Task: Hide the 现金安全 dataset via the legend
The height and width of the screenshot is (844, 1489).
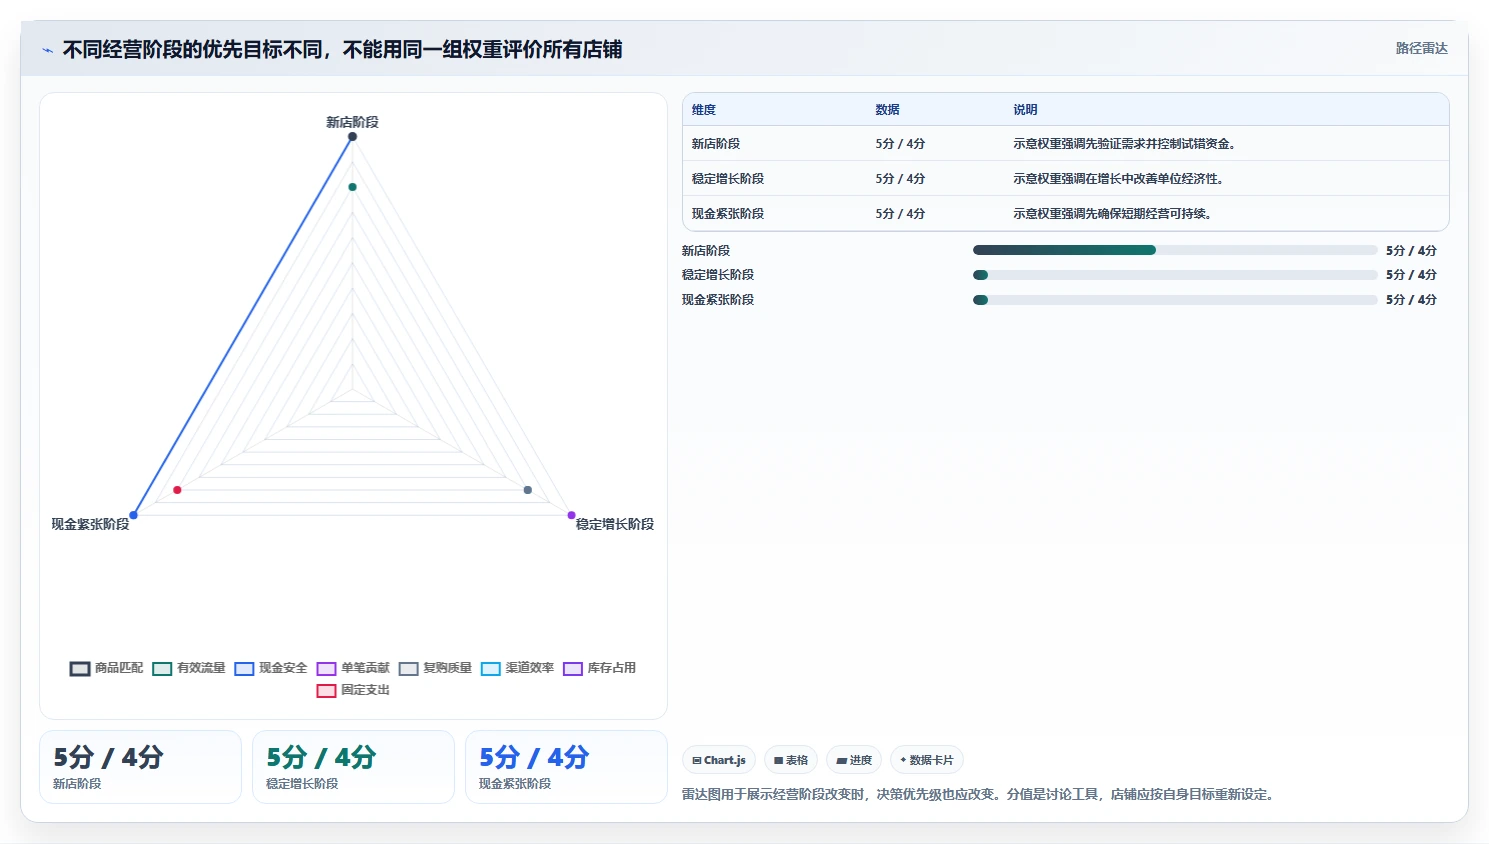Action: [271, 668]
